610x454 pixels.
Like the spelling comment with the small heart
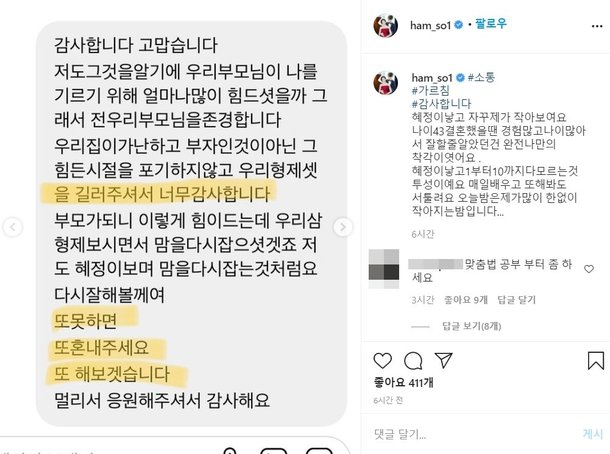coord(589,269)
